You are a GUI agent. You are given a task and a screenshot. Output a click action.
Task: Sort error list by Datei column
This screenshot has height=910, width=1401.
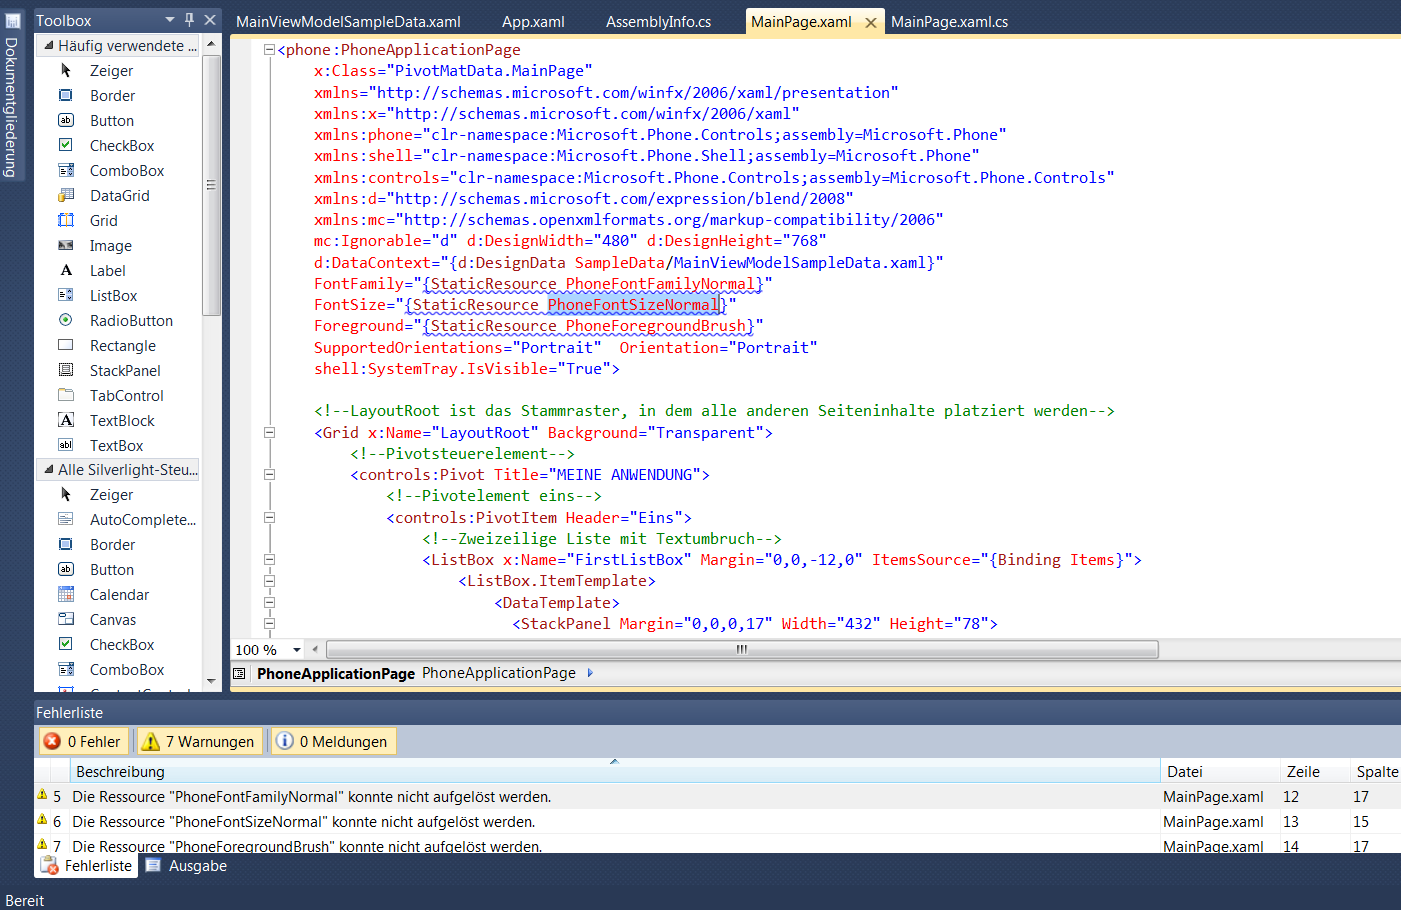[1220, 771]
